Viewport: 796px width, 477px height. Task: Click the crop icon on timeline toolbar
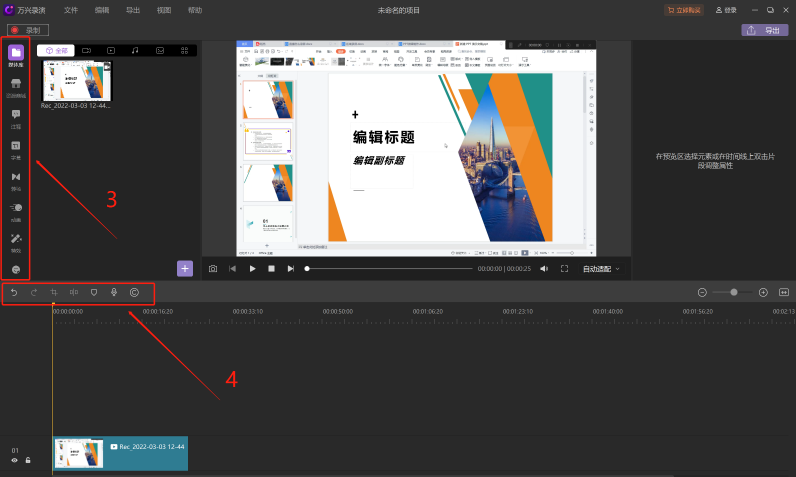coord(54,292)
